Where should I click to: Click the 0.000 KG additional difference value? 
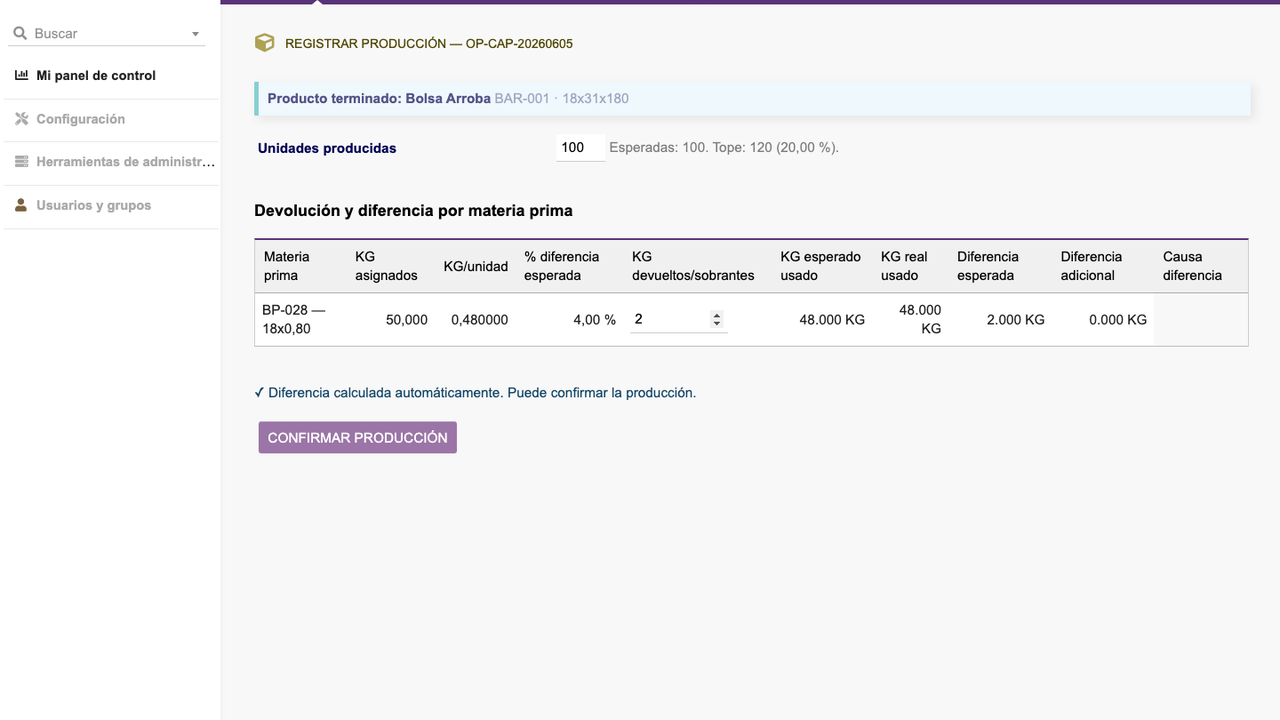point(1118,320)
